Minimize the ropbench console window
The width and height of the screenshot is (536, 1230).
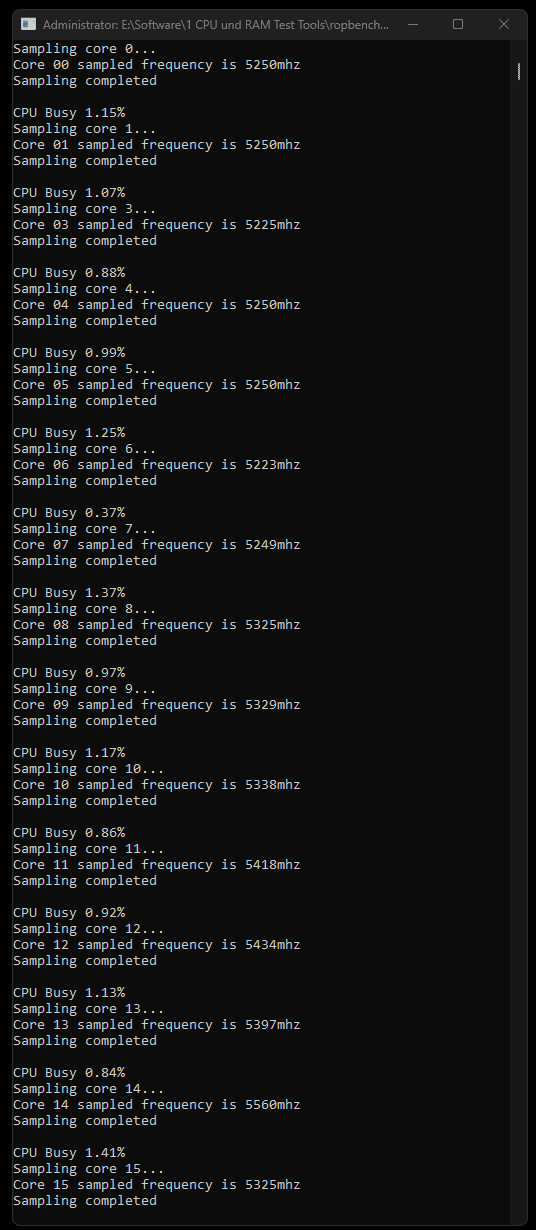[412, 24]
